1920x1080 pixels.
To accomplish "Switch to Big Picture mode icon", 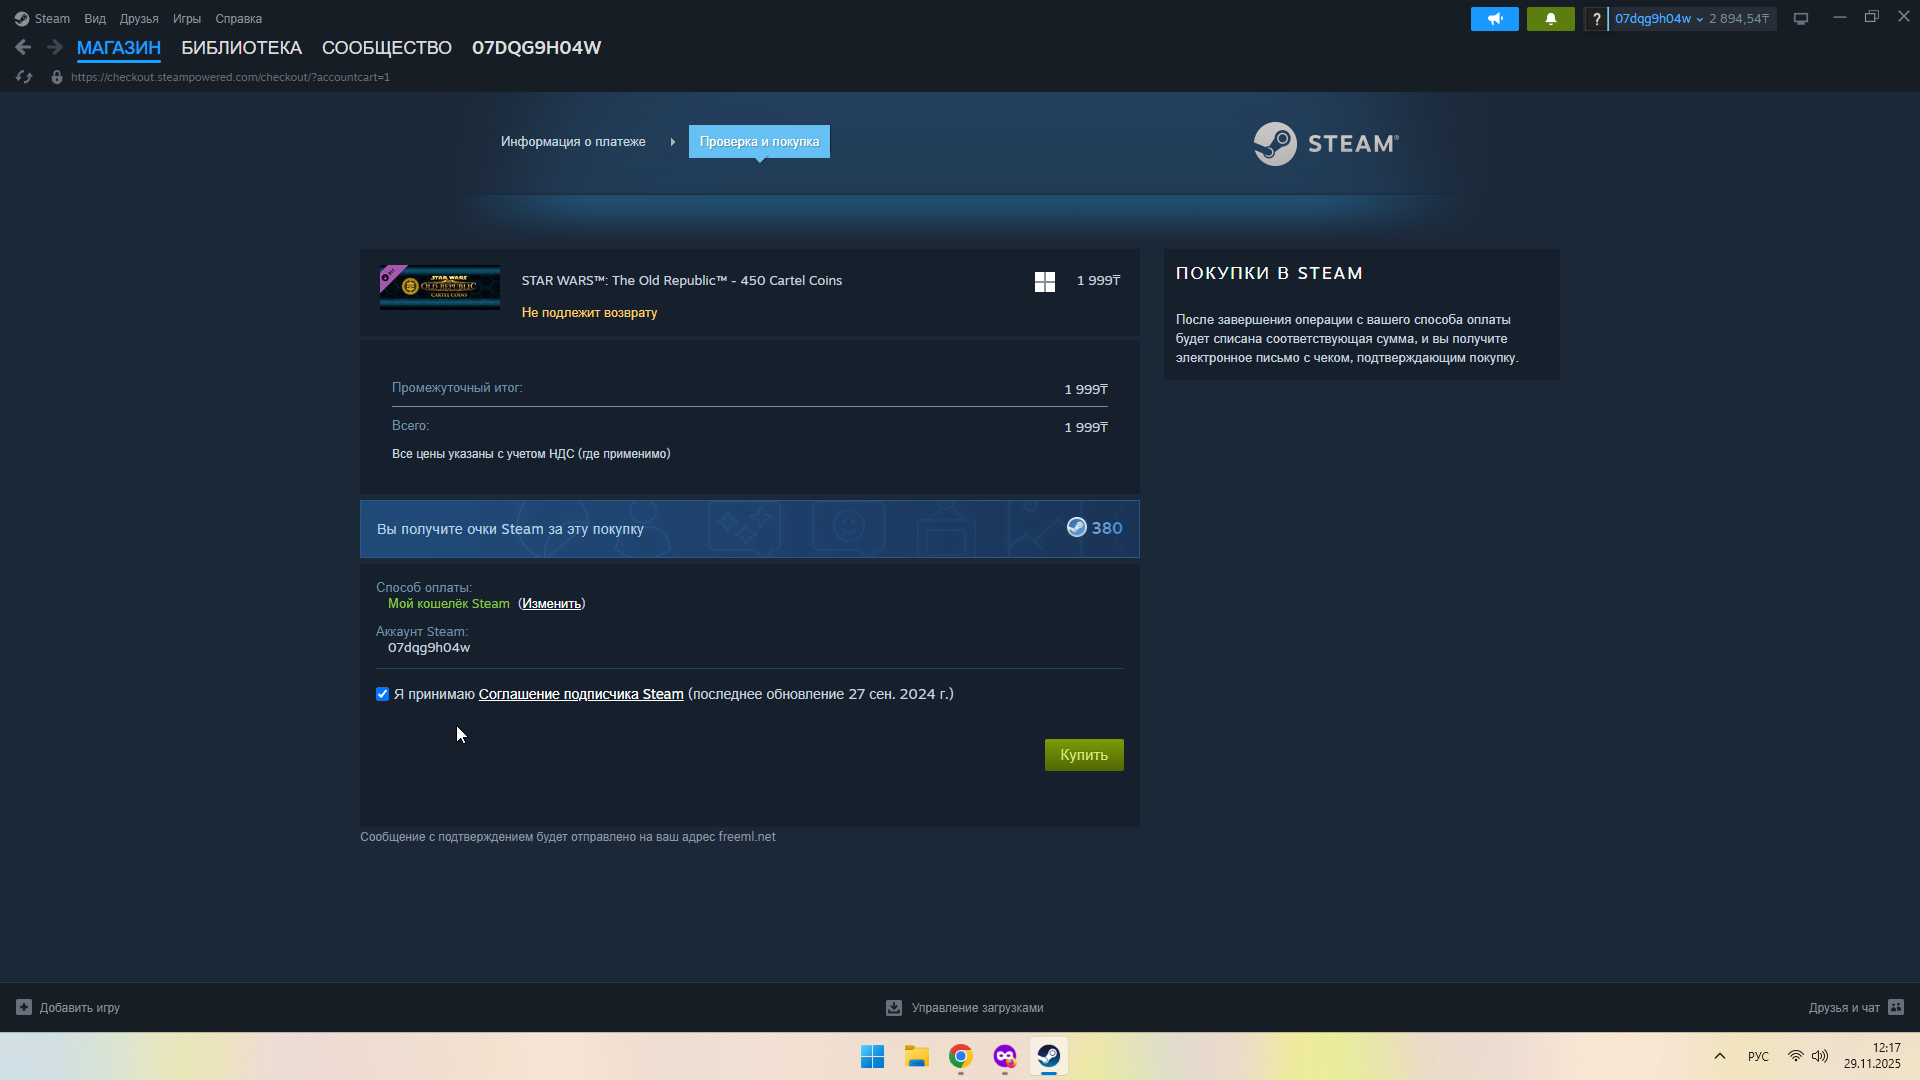I will [1801, 19].
